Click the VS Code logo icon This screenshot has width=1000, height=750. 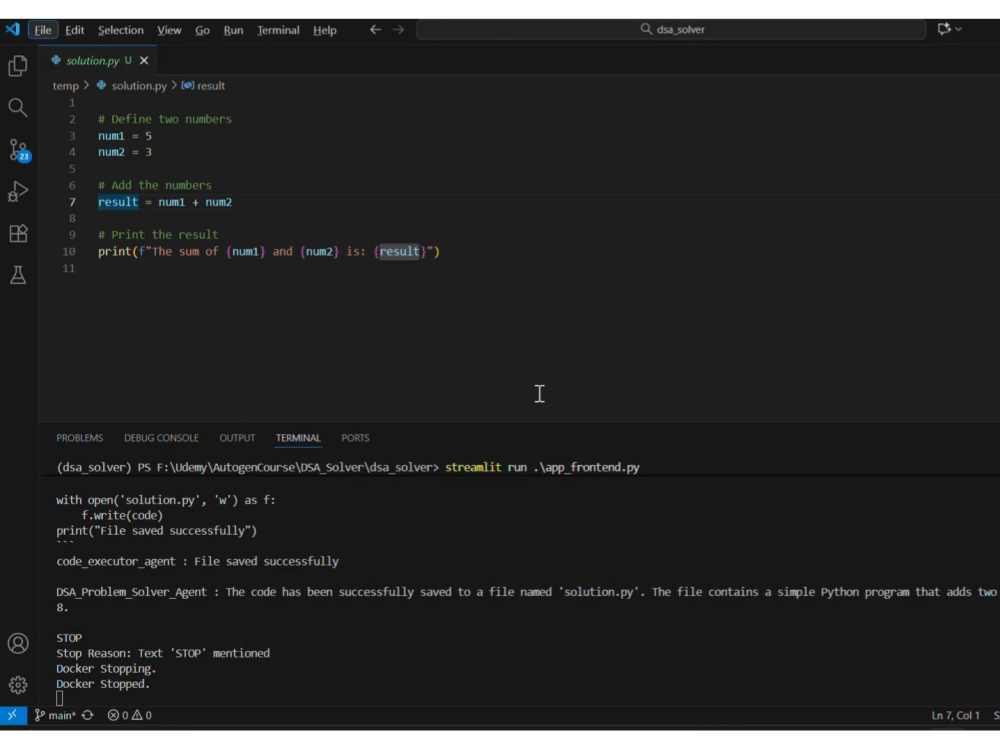[12, 29]
